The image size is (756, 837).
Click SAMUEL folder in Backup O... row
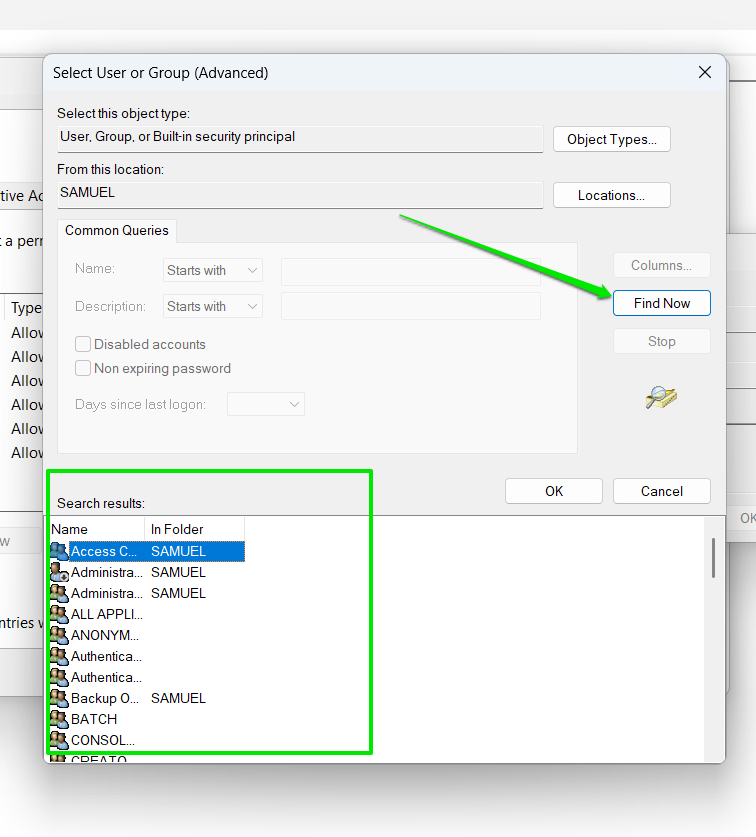coord(178,698)
